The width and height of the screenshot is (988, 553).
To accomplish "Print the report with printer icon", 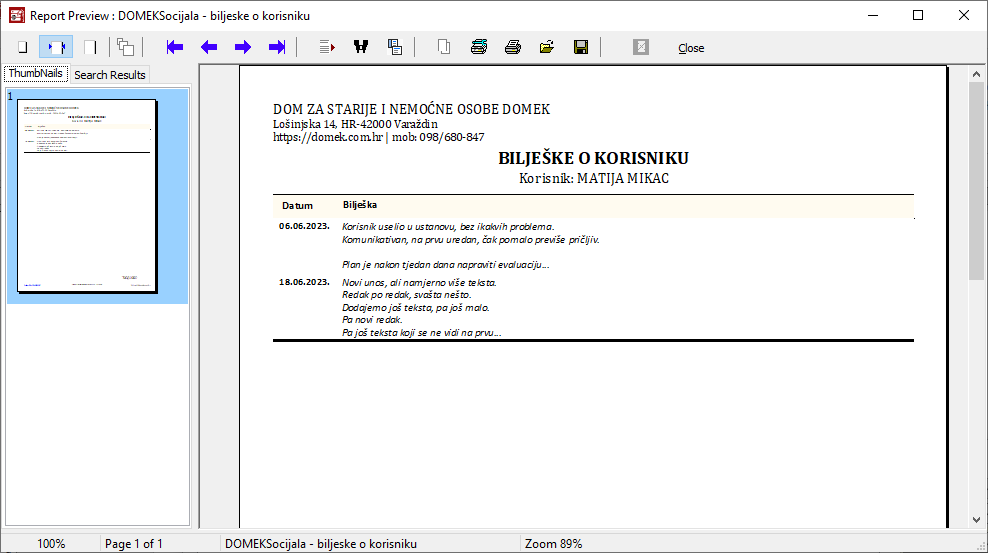I will tap(513, 47).
